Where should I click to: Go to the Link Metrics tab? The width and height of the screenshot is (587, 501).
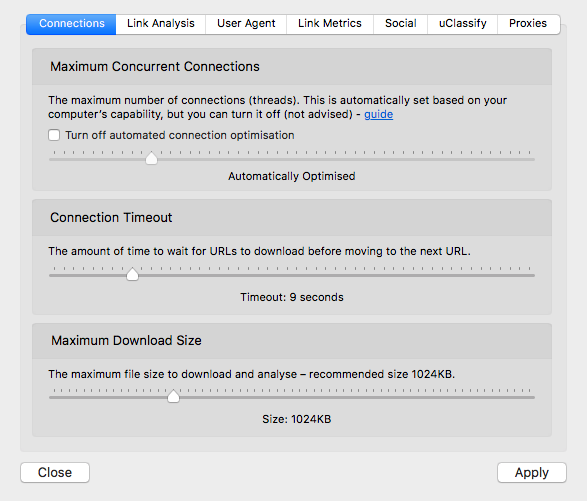(330, 24)
